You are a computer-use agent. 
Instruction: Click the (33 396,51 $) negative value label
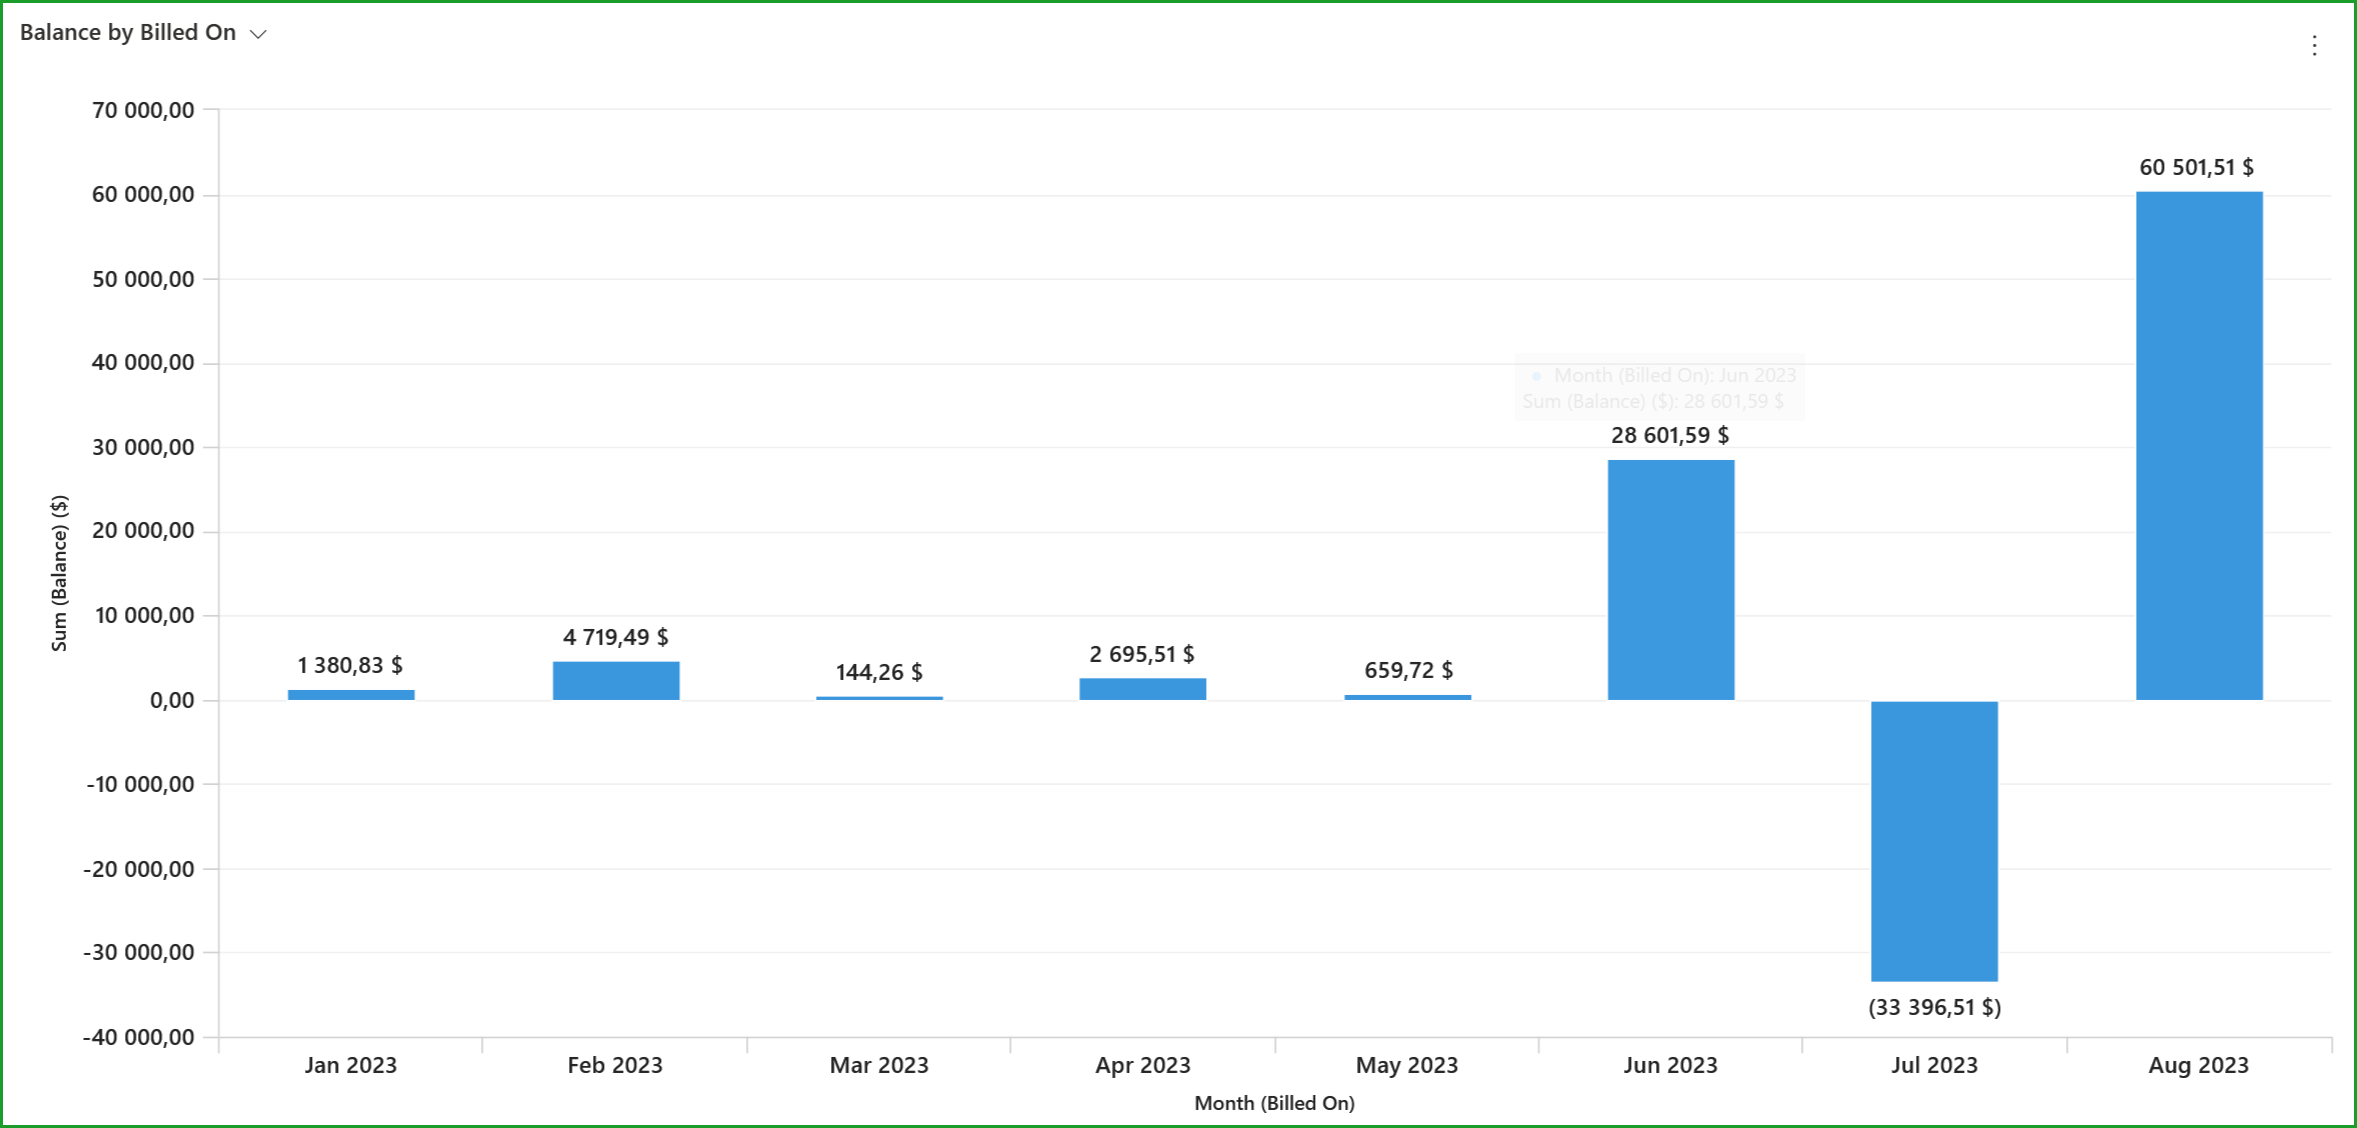pyautogui.click(x=1933, y=1008)
